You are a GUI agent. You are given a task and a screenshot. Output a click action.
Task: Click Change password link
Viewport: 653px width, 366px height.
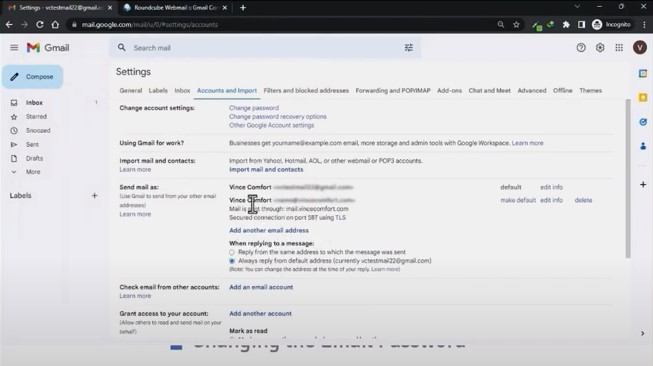coord(254,108)
